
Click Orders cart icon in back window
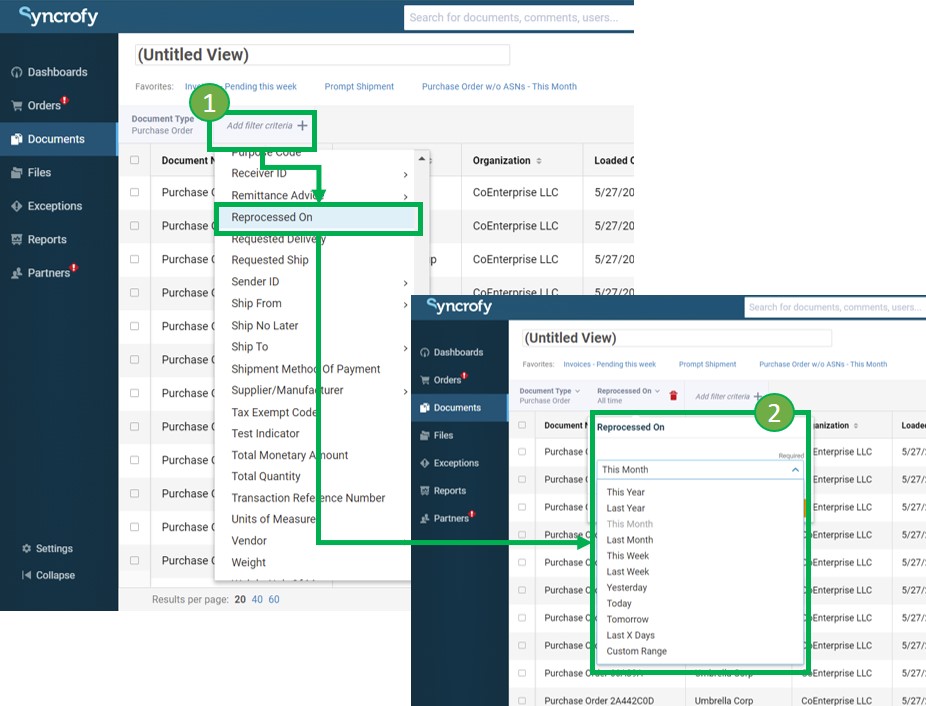click(17, 106)
